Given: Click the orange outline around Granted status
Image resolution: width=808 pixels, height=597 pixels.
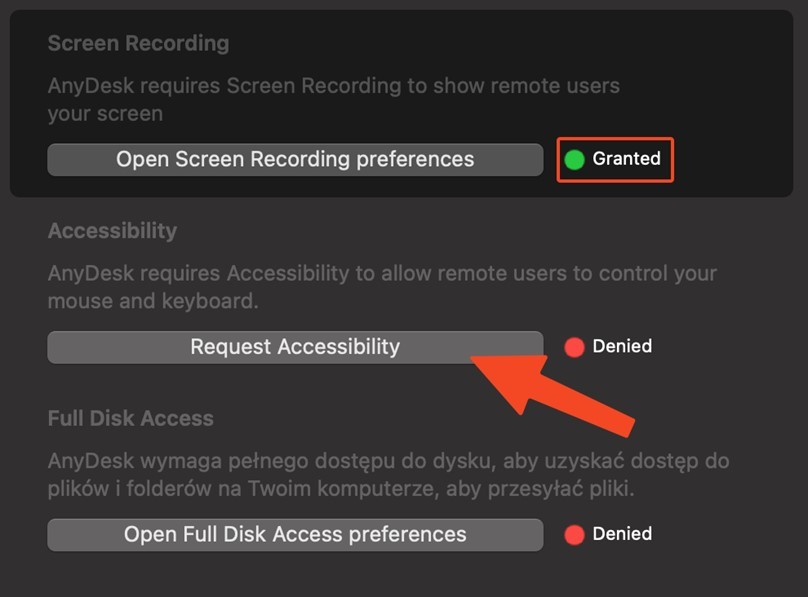Looking at the screenshot, I should [x=615, y=140].
